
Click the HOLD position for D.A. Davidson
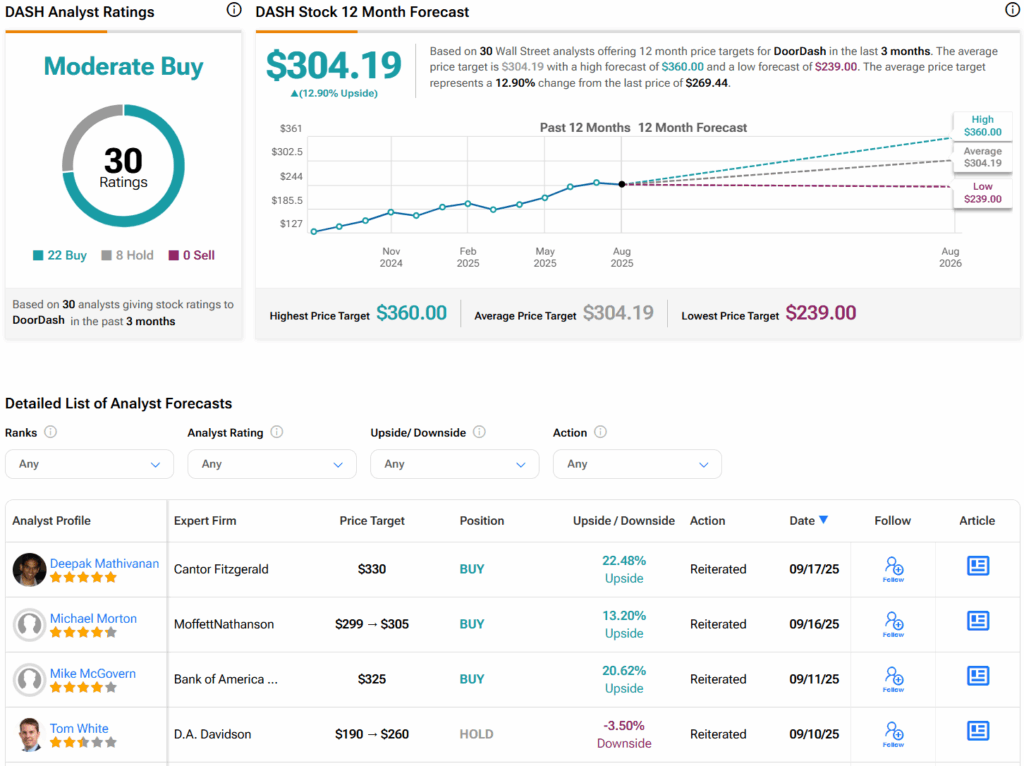tap(476, 734)
